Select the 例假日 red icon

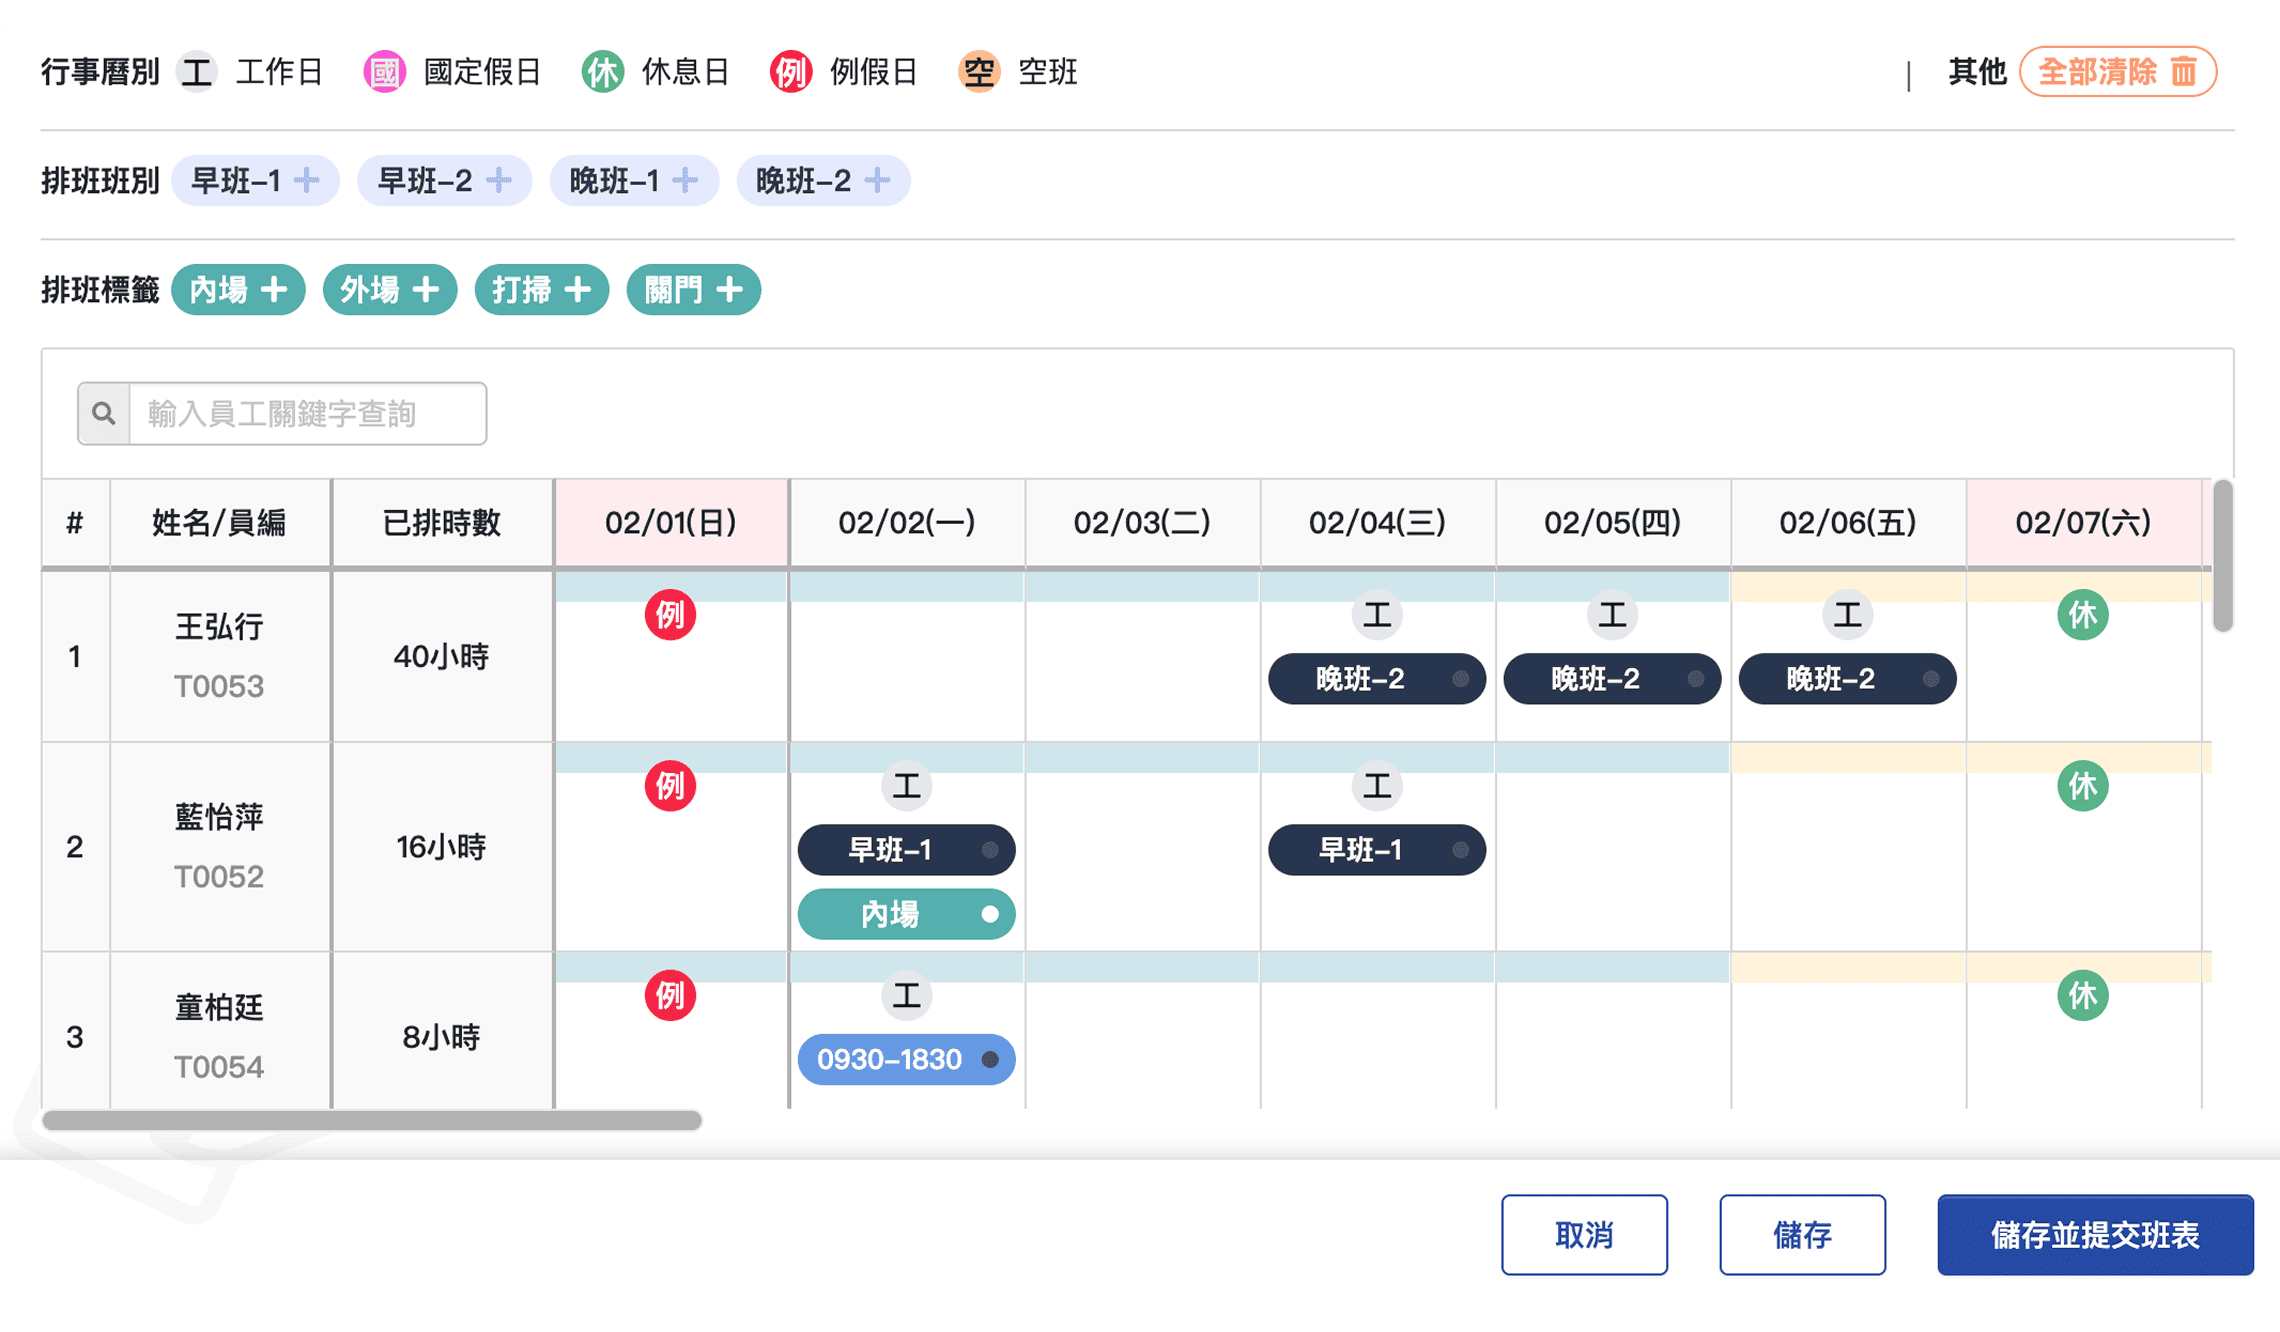point(791,72)
